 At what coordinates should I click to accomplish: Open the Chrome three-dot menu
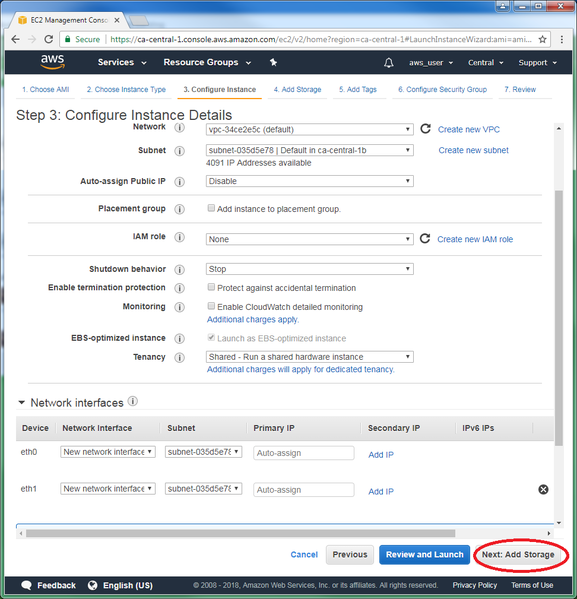coord(562,39)
